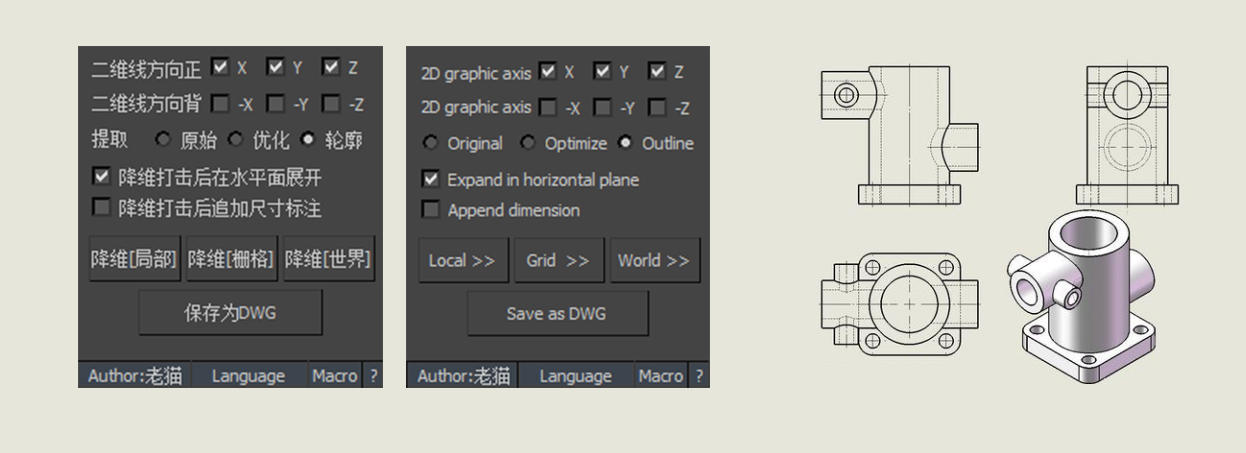Uncheck Expand in horizontal plane
The image size is (1246, 453).
(x=431, y=179)
